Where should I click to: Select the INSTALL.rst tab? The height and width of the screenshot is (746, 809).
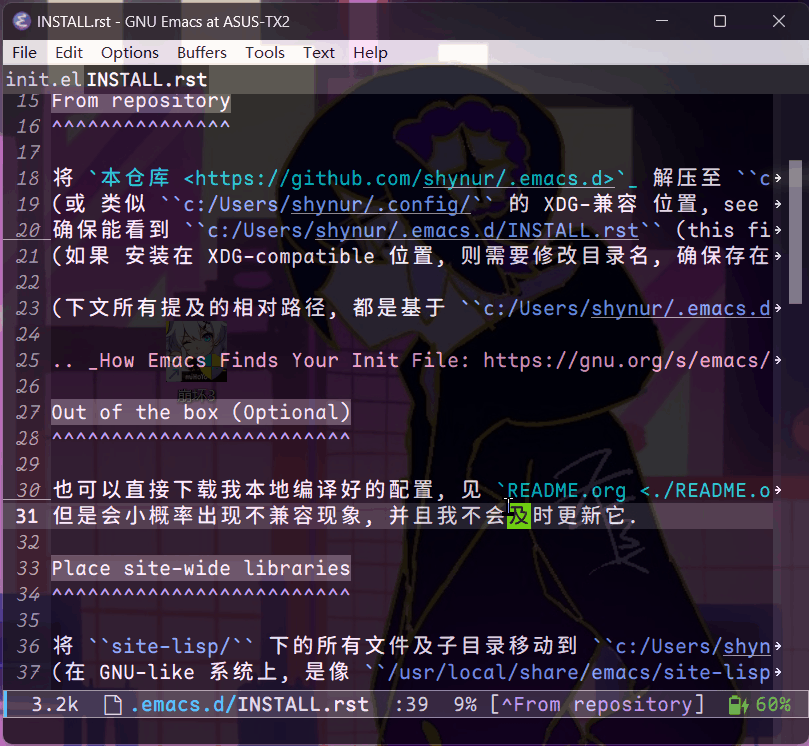[147, 80]
